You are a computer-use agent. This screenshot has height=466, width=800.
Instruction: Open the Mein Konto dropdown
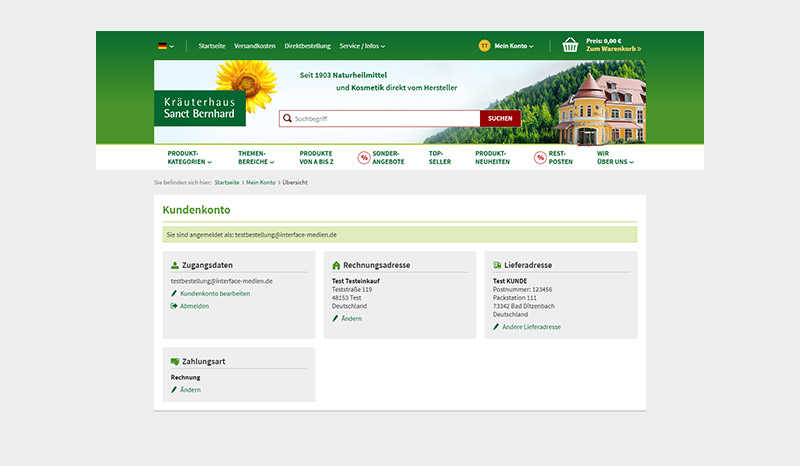click(x=514, y=46)
